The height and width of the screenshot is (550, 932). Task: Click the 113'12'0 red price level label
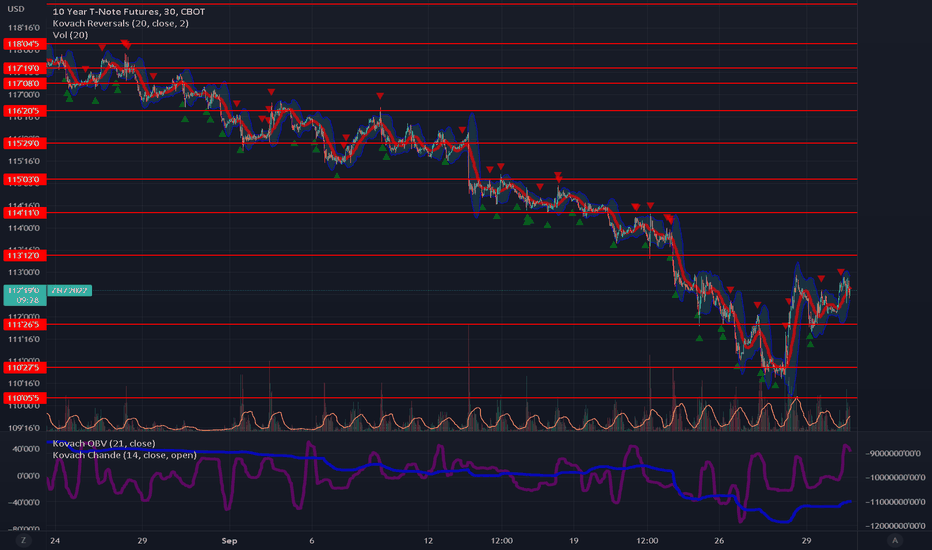point(24,256)
